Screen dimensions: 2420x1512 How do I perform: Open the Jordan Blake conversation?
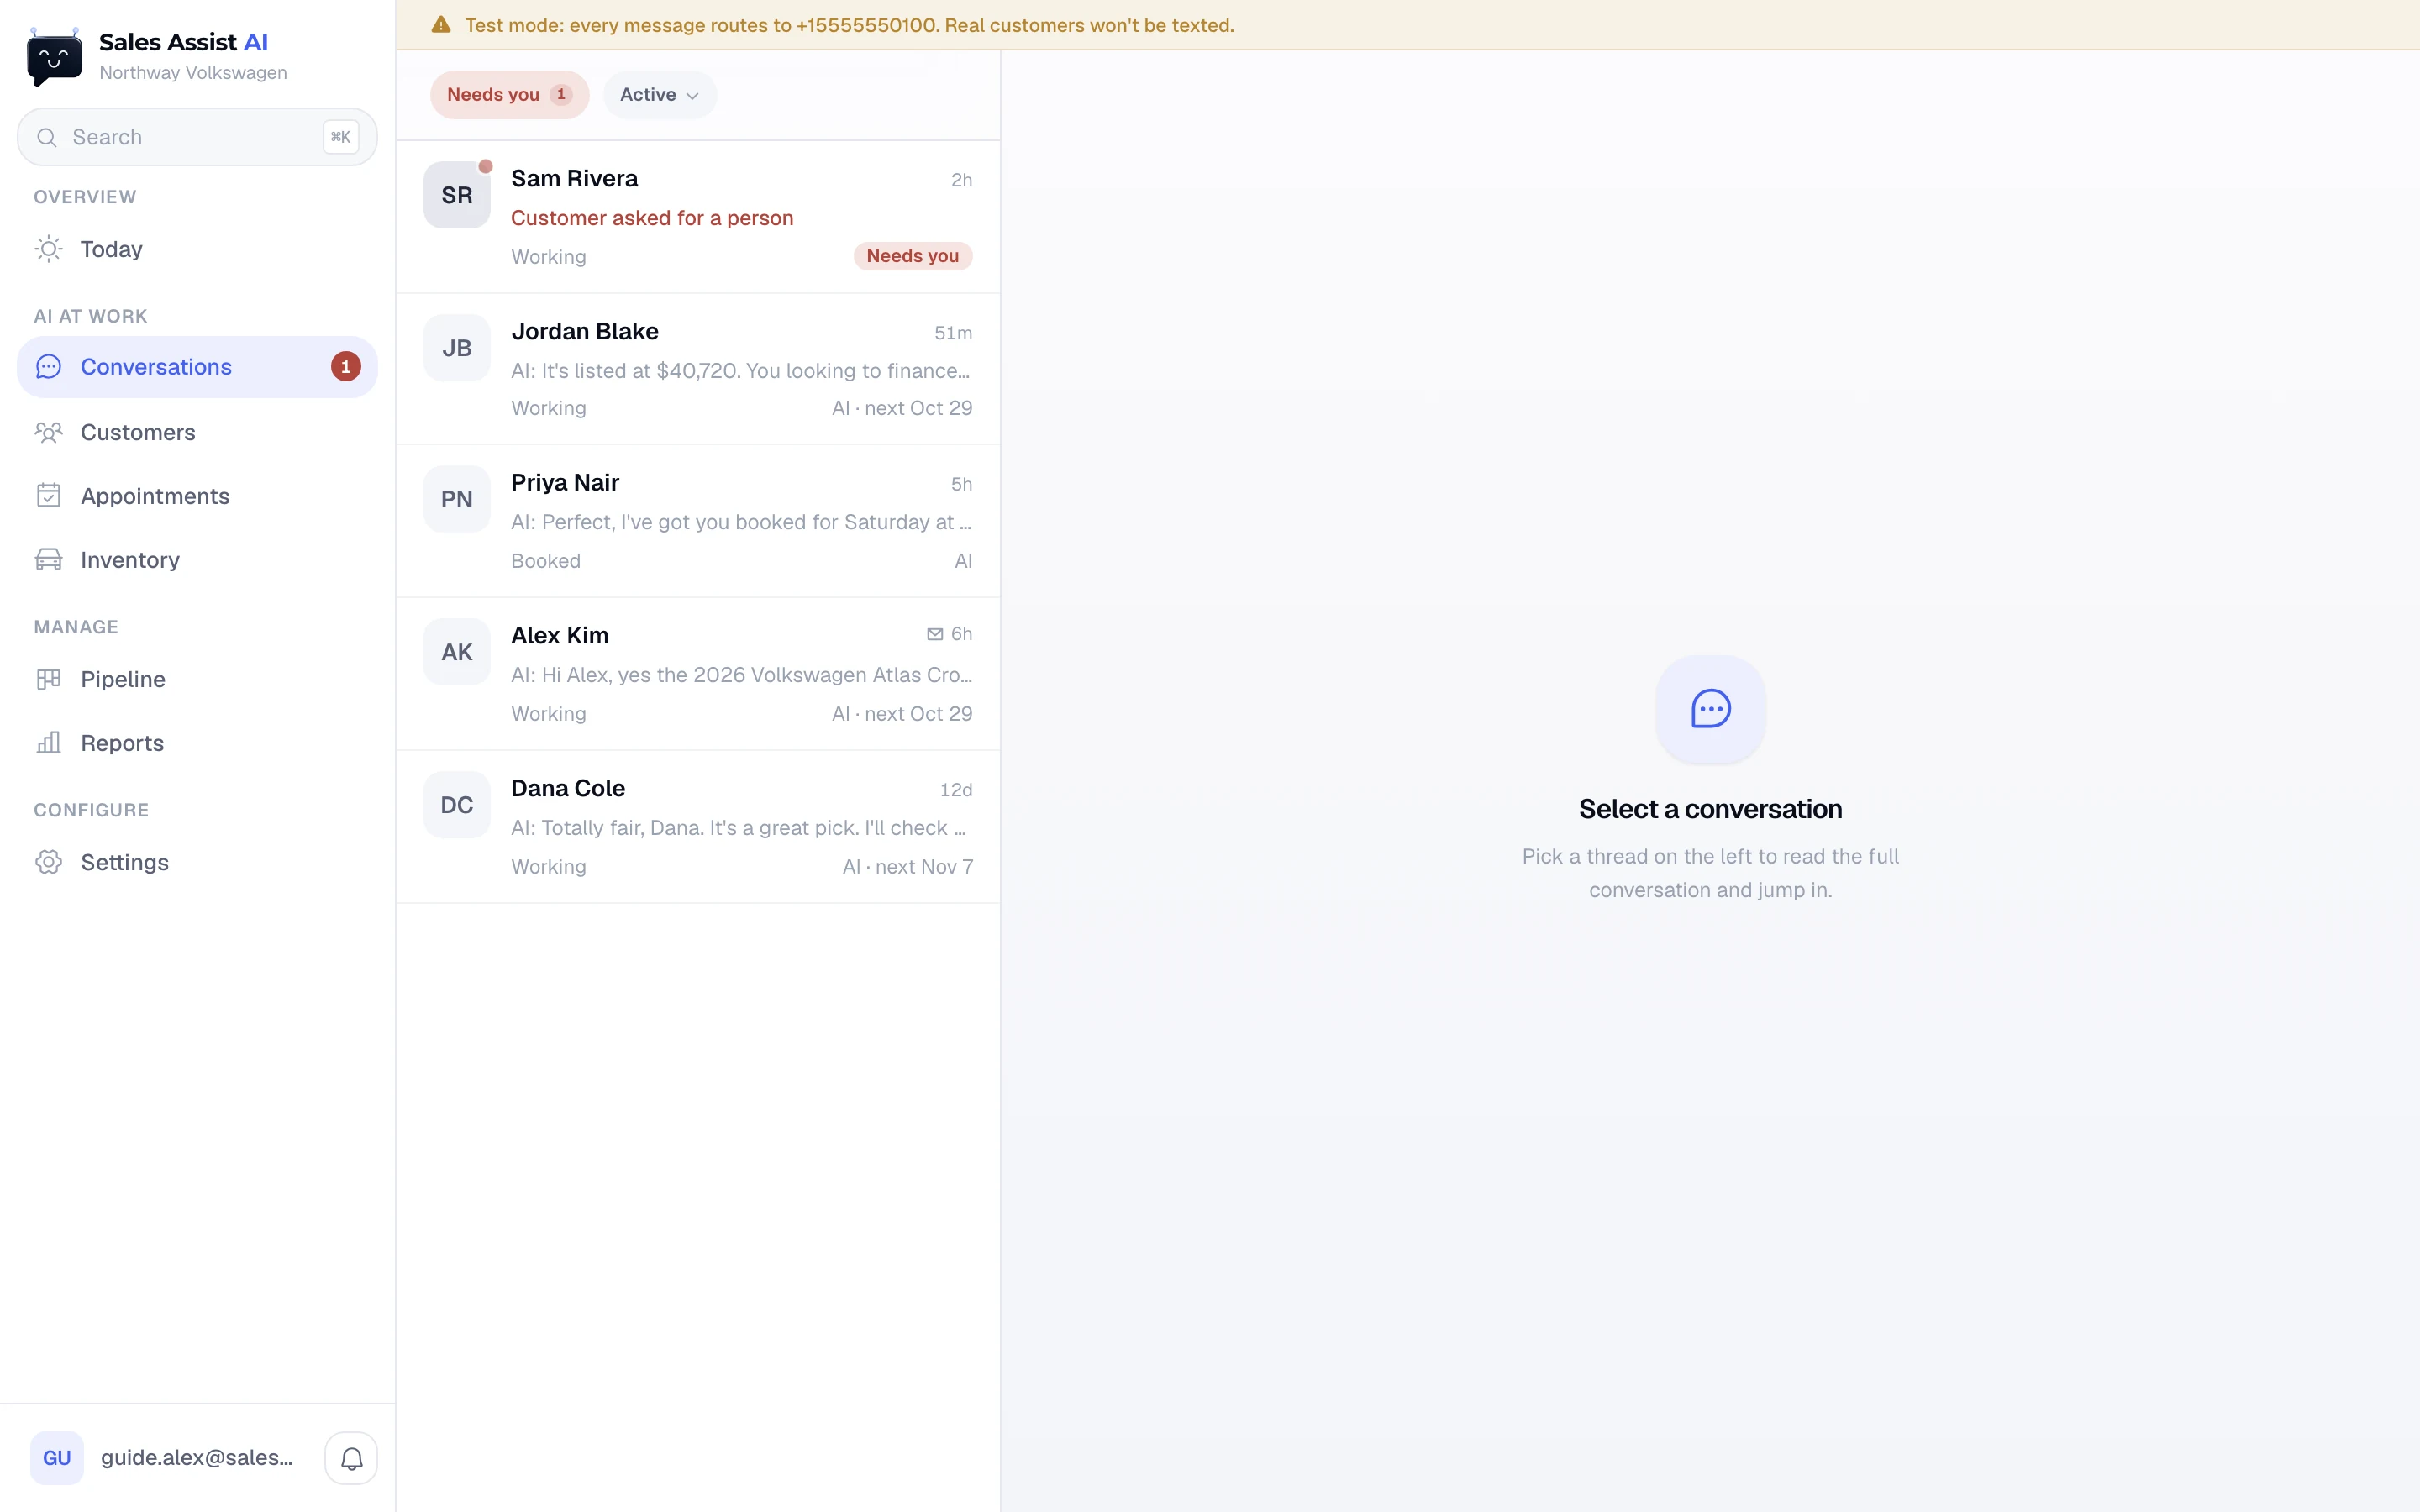tap(698, 369)
